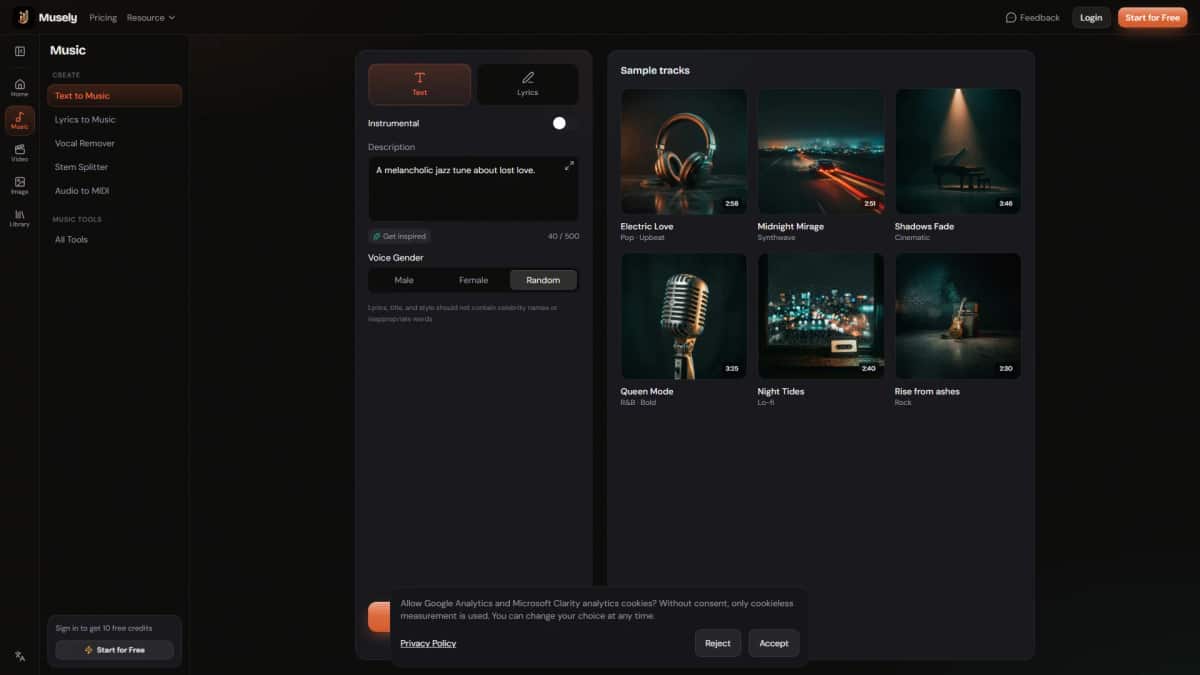1200x675 pixels.
Task: Click the Sample tracks heading
Action: (x=655, y=70)
